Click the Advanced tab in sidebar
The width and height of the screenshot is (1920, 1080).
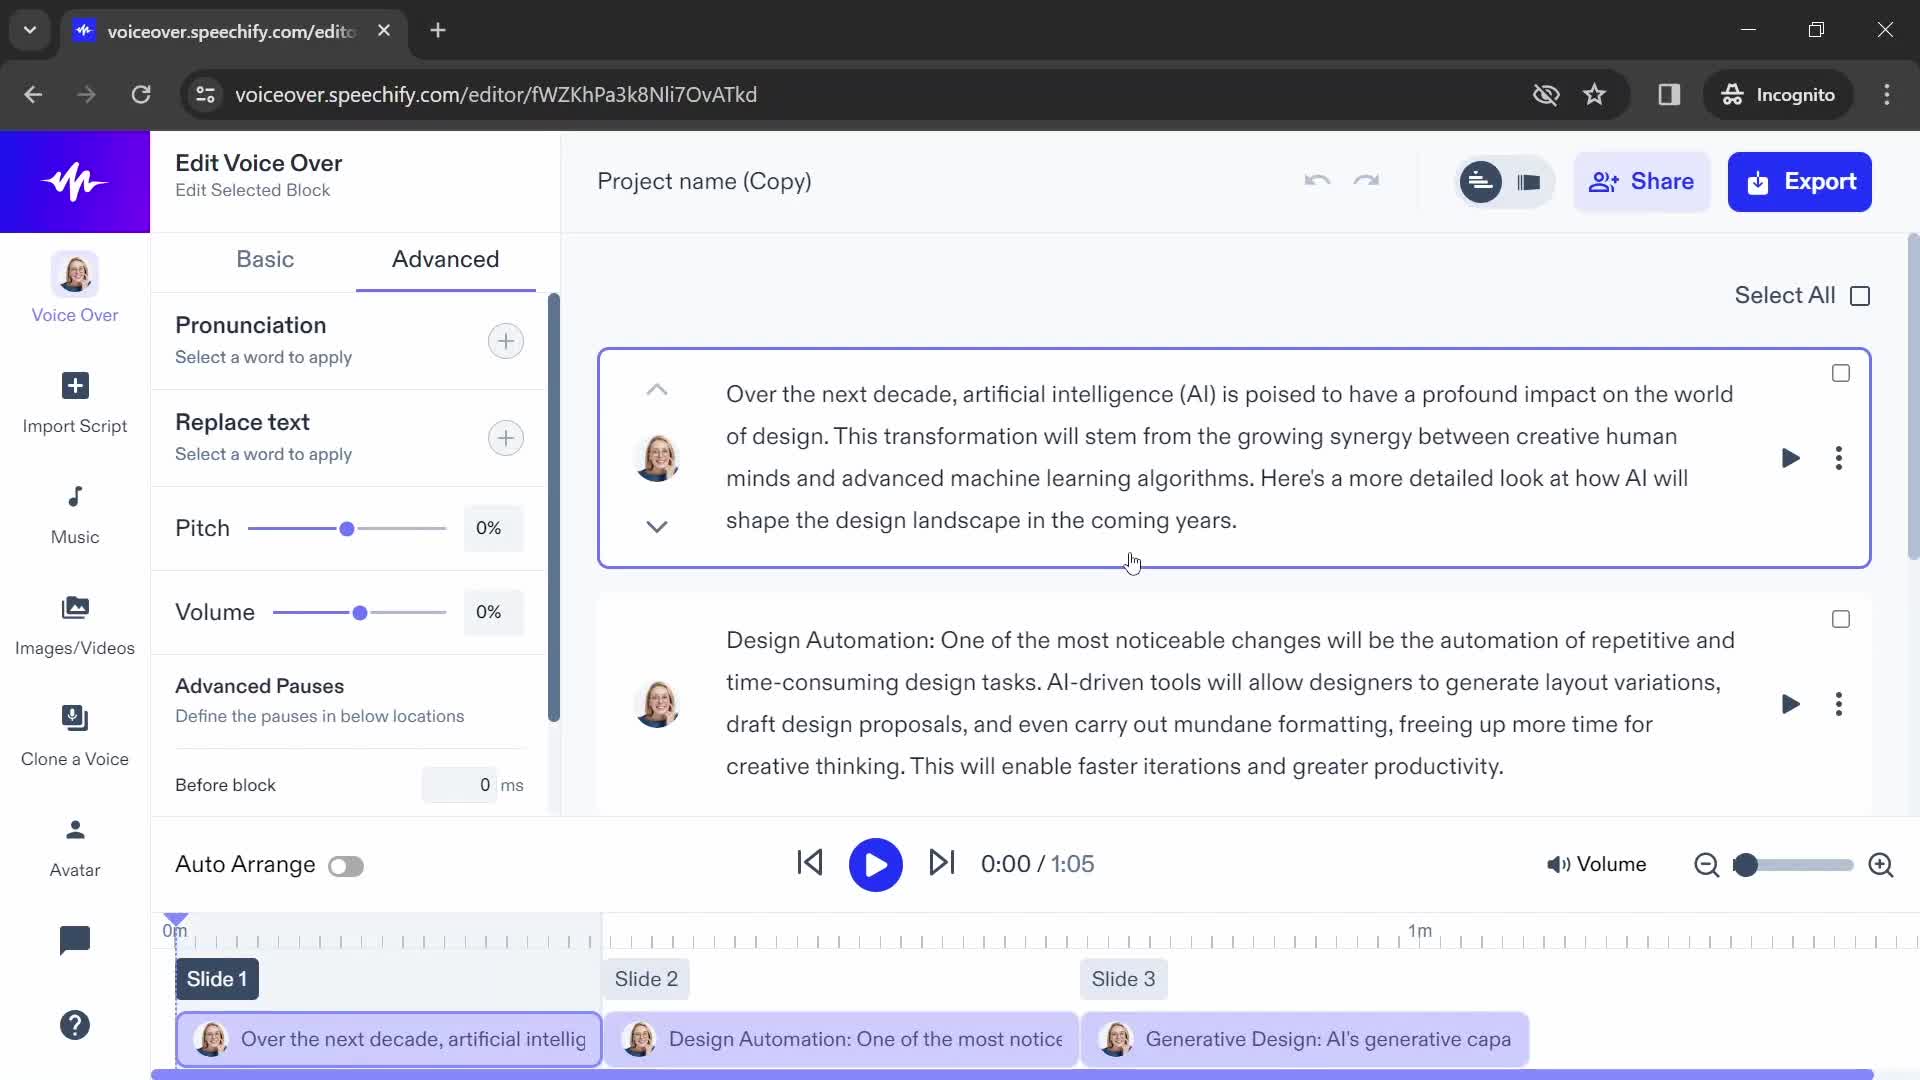pyautogui.click(x=446, y=258)
